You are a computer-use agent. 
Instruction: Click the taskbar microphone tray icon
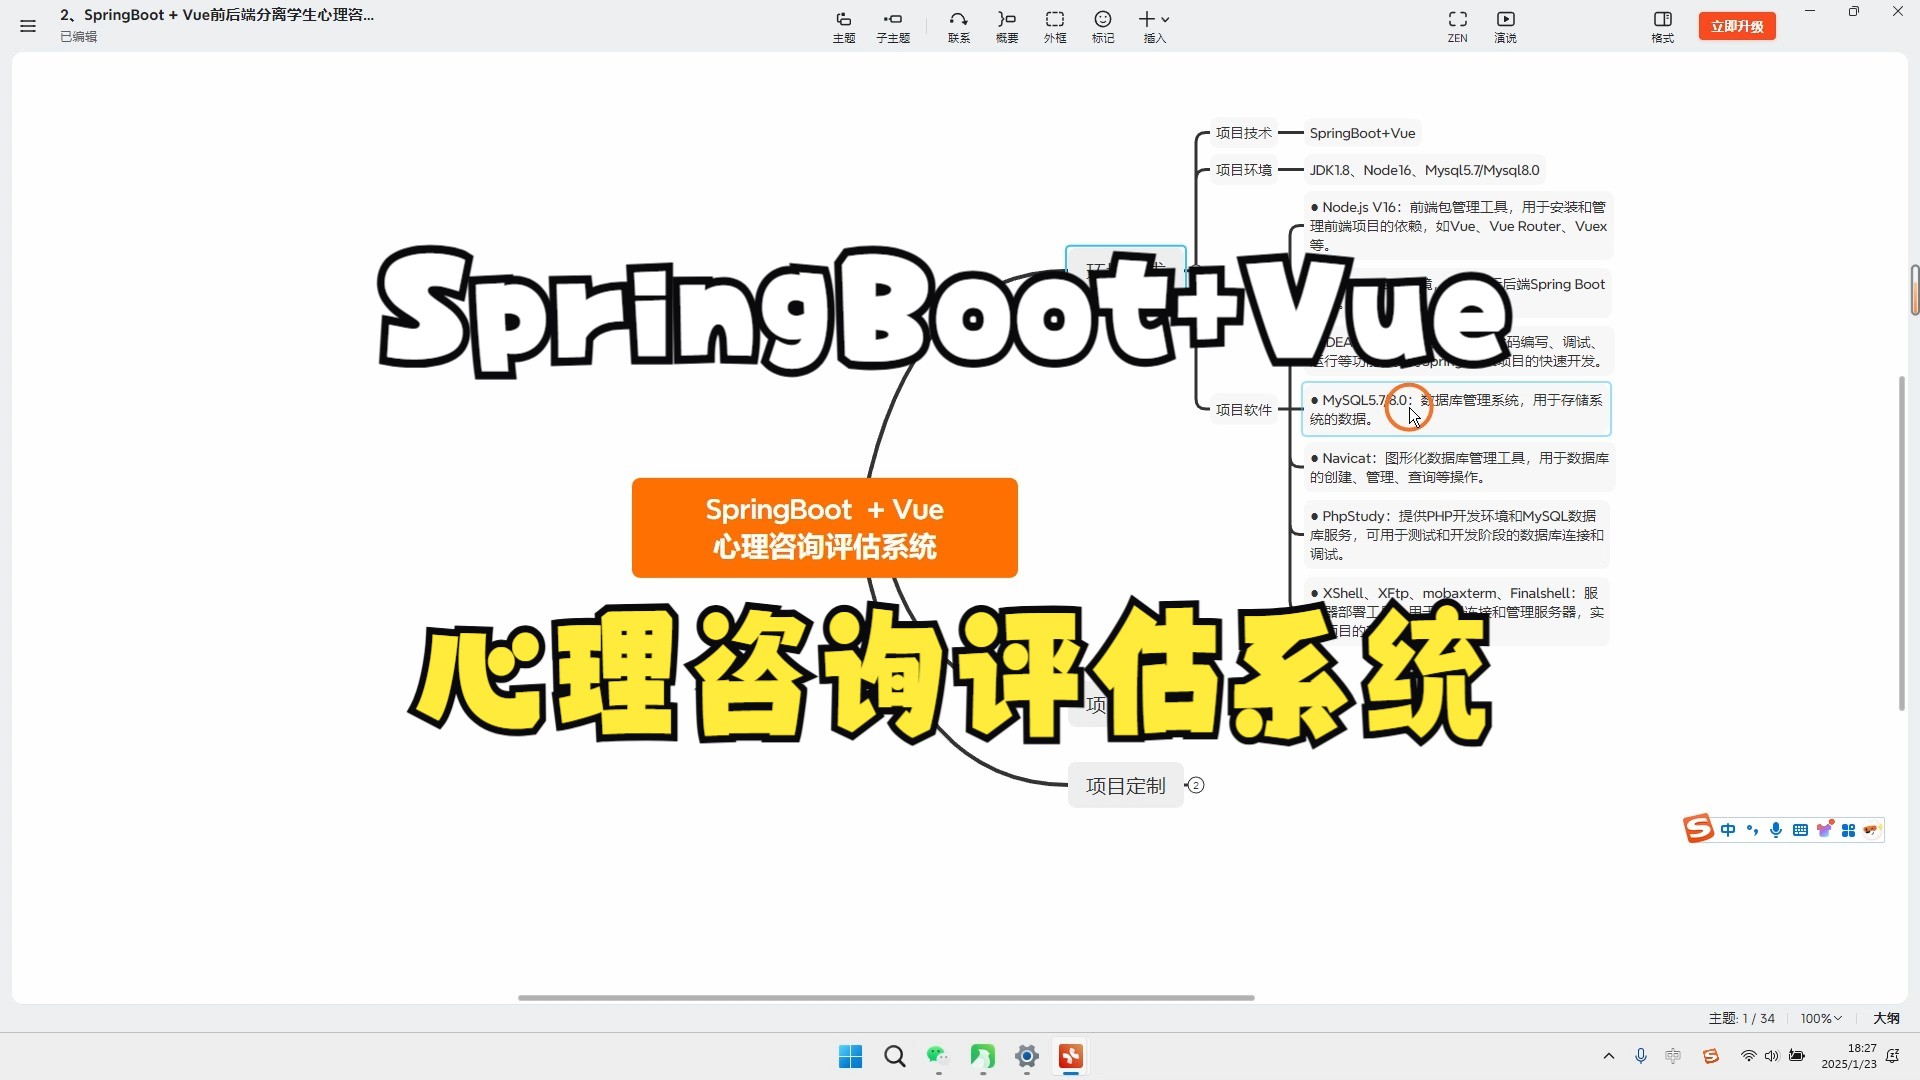tap(1641, 1056)
